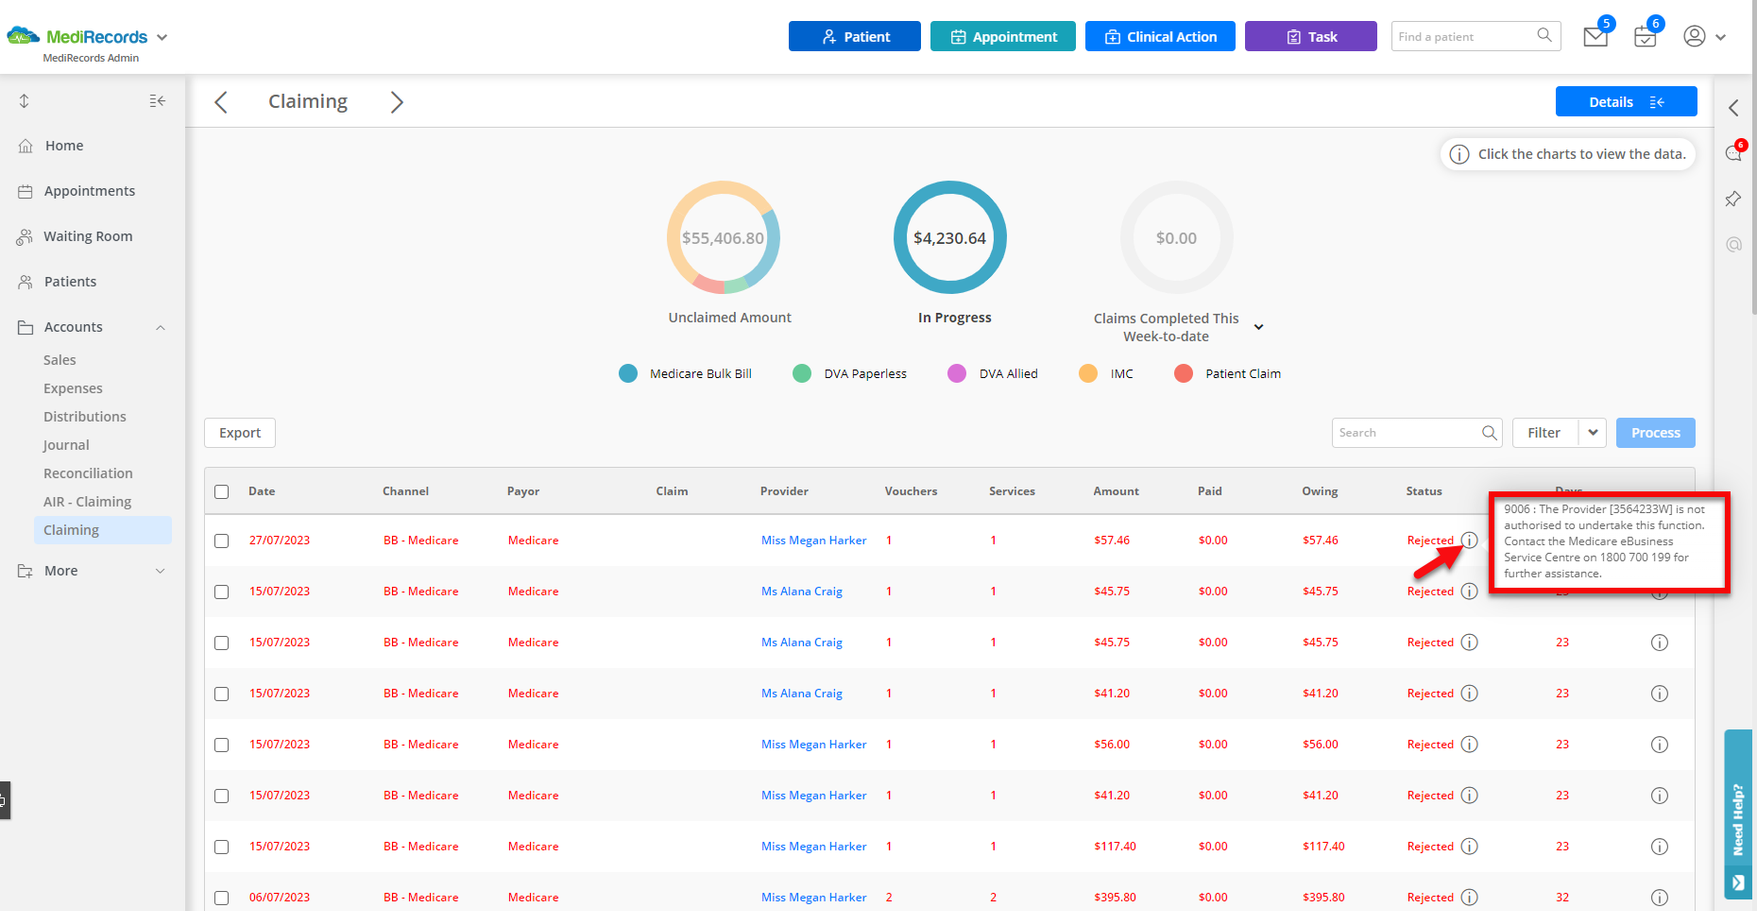
Task: Open the Waiting Room menu item
Action: 88,236
